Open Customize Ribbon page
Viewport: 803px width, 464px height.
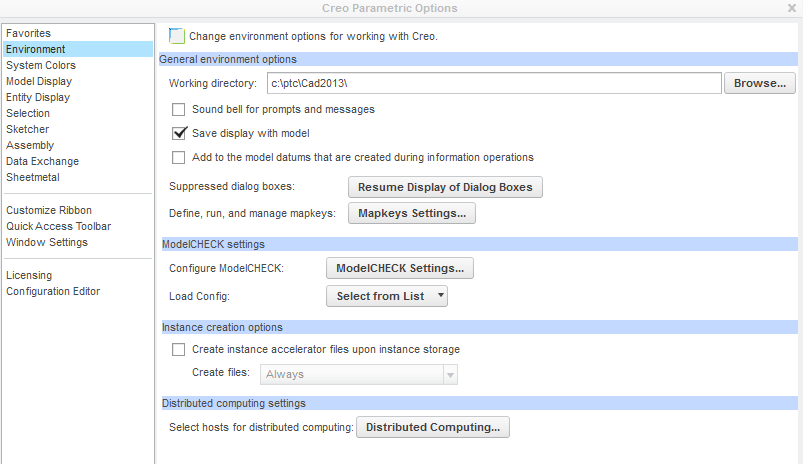[49, 210]
